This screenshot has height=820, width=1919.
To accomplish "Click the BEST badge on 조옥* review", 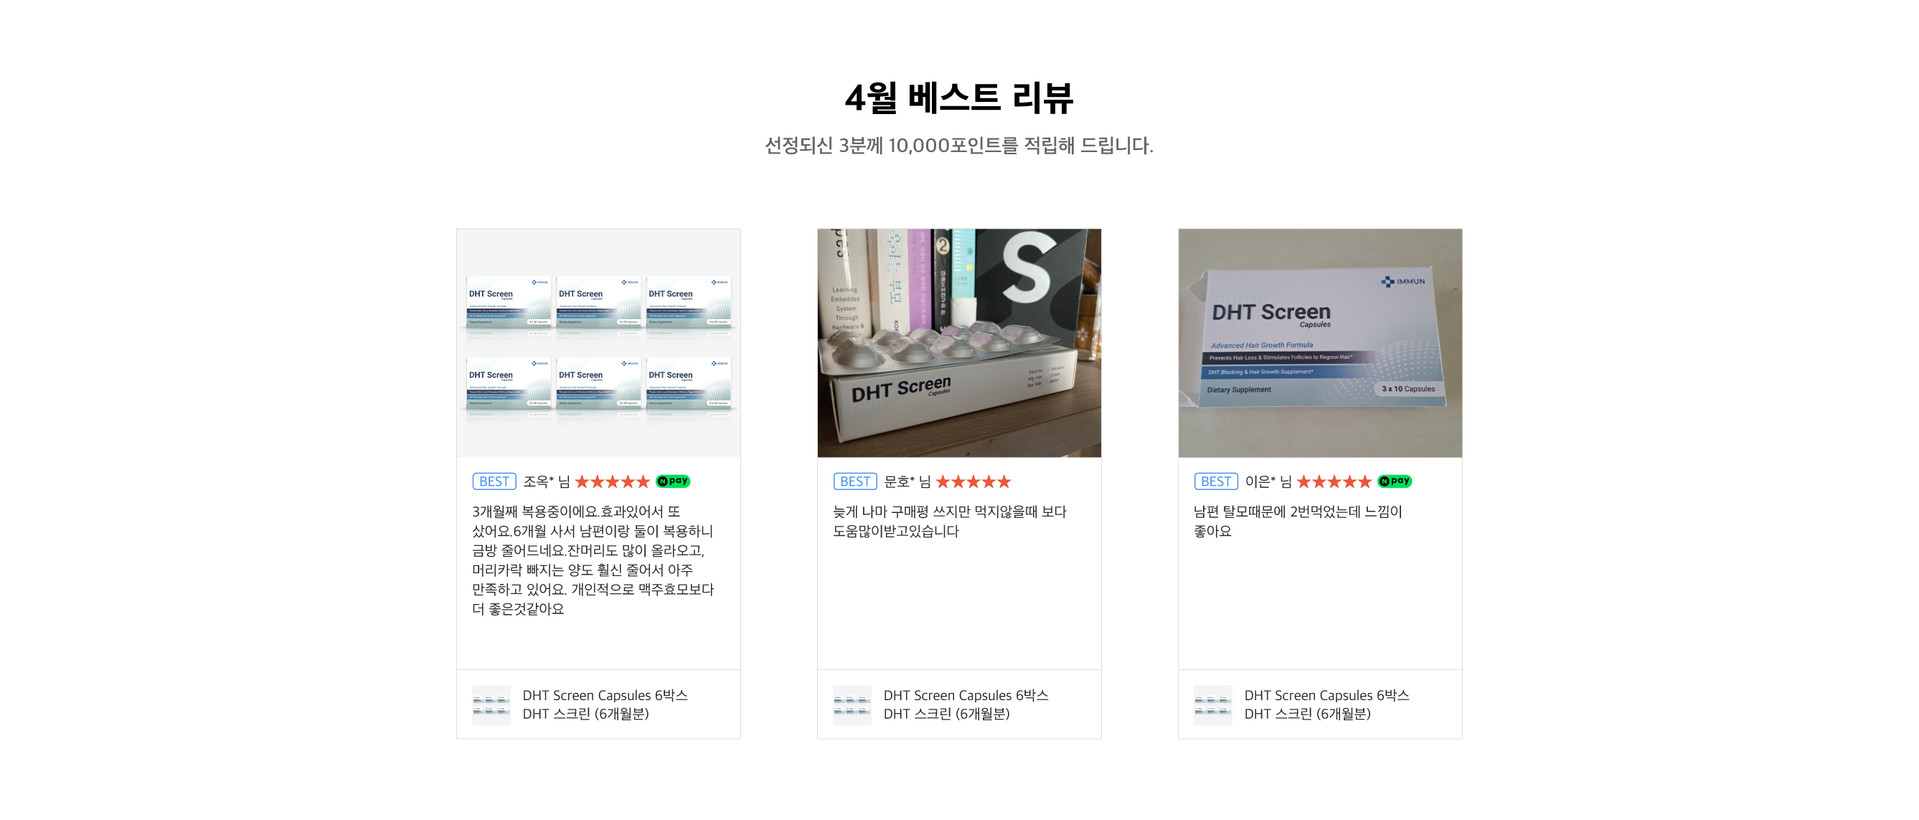I will [x=494, y=481].
